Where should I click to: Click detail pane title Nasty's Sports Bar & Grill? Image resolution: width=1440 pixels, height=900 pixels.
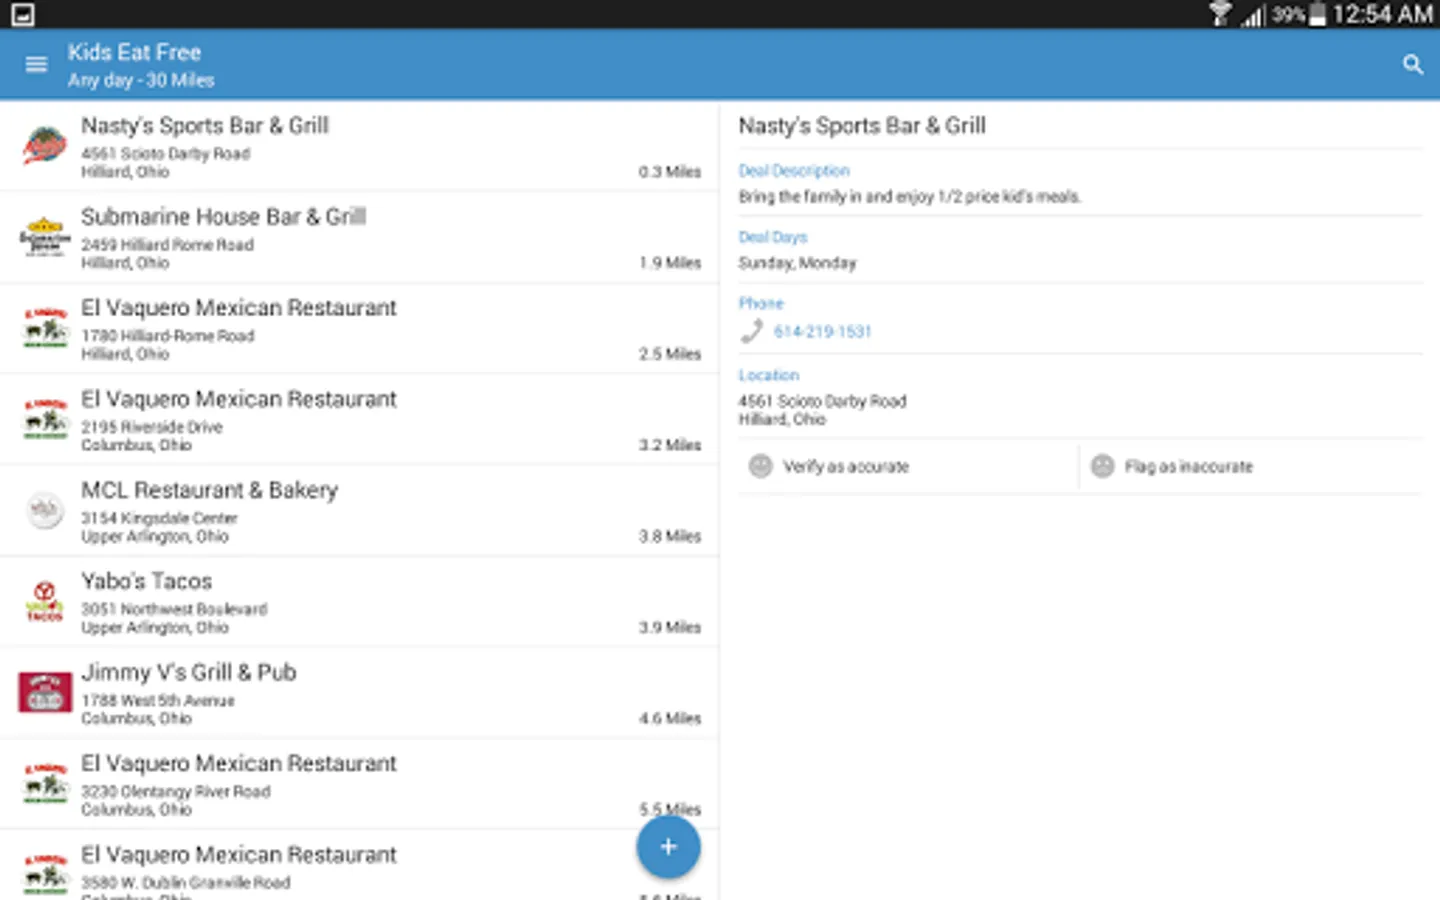click(x=862, y=126)
